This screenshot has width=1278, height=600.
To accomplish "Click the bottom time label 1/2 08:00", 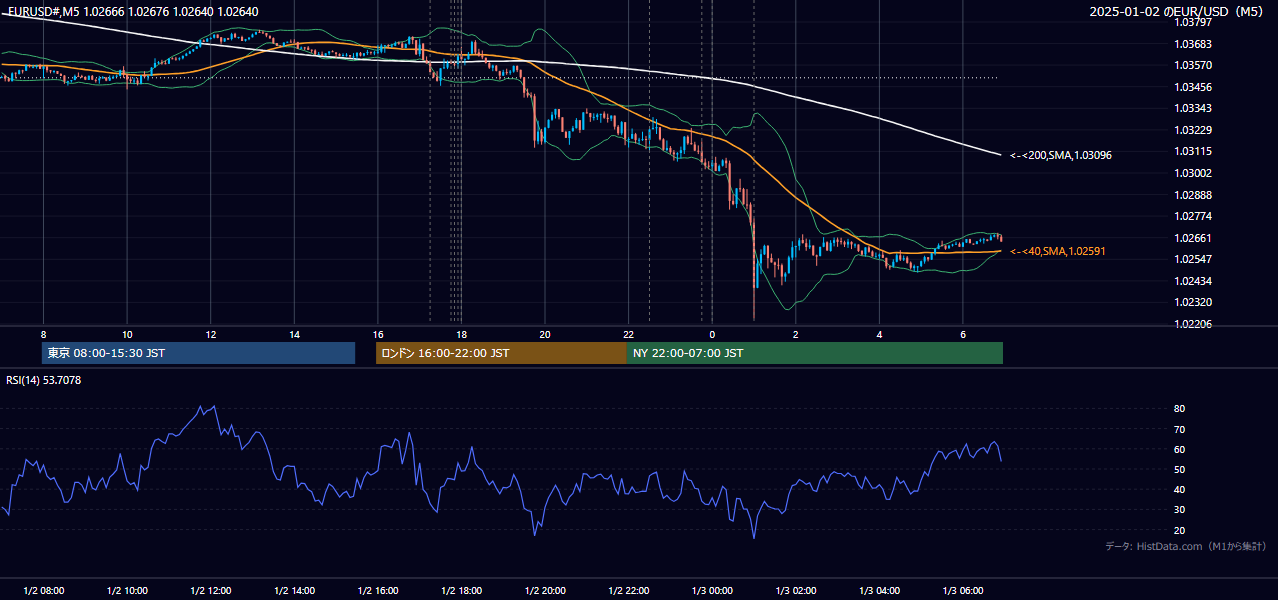I will coord(43,591).
